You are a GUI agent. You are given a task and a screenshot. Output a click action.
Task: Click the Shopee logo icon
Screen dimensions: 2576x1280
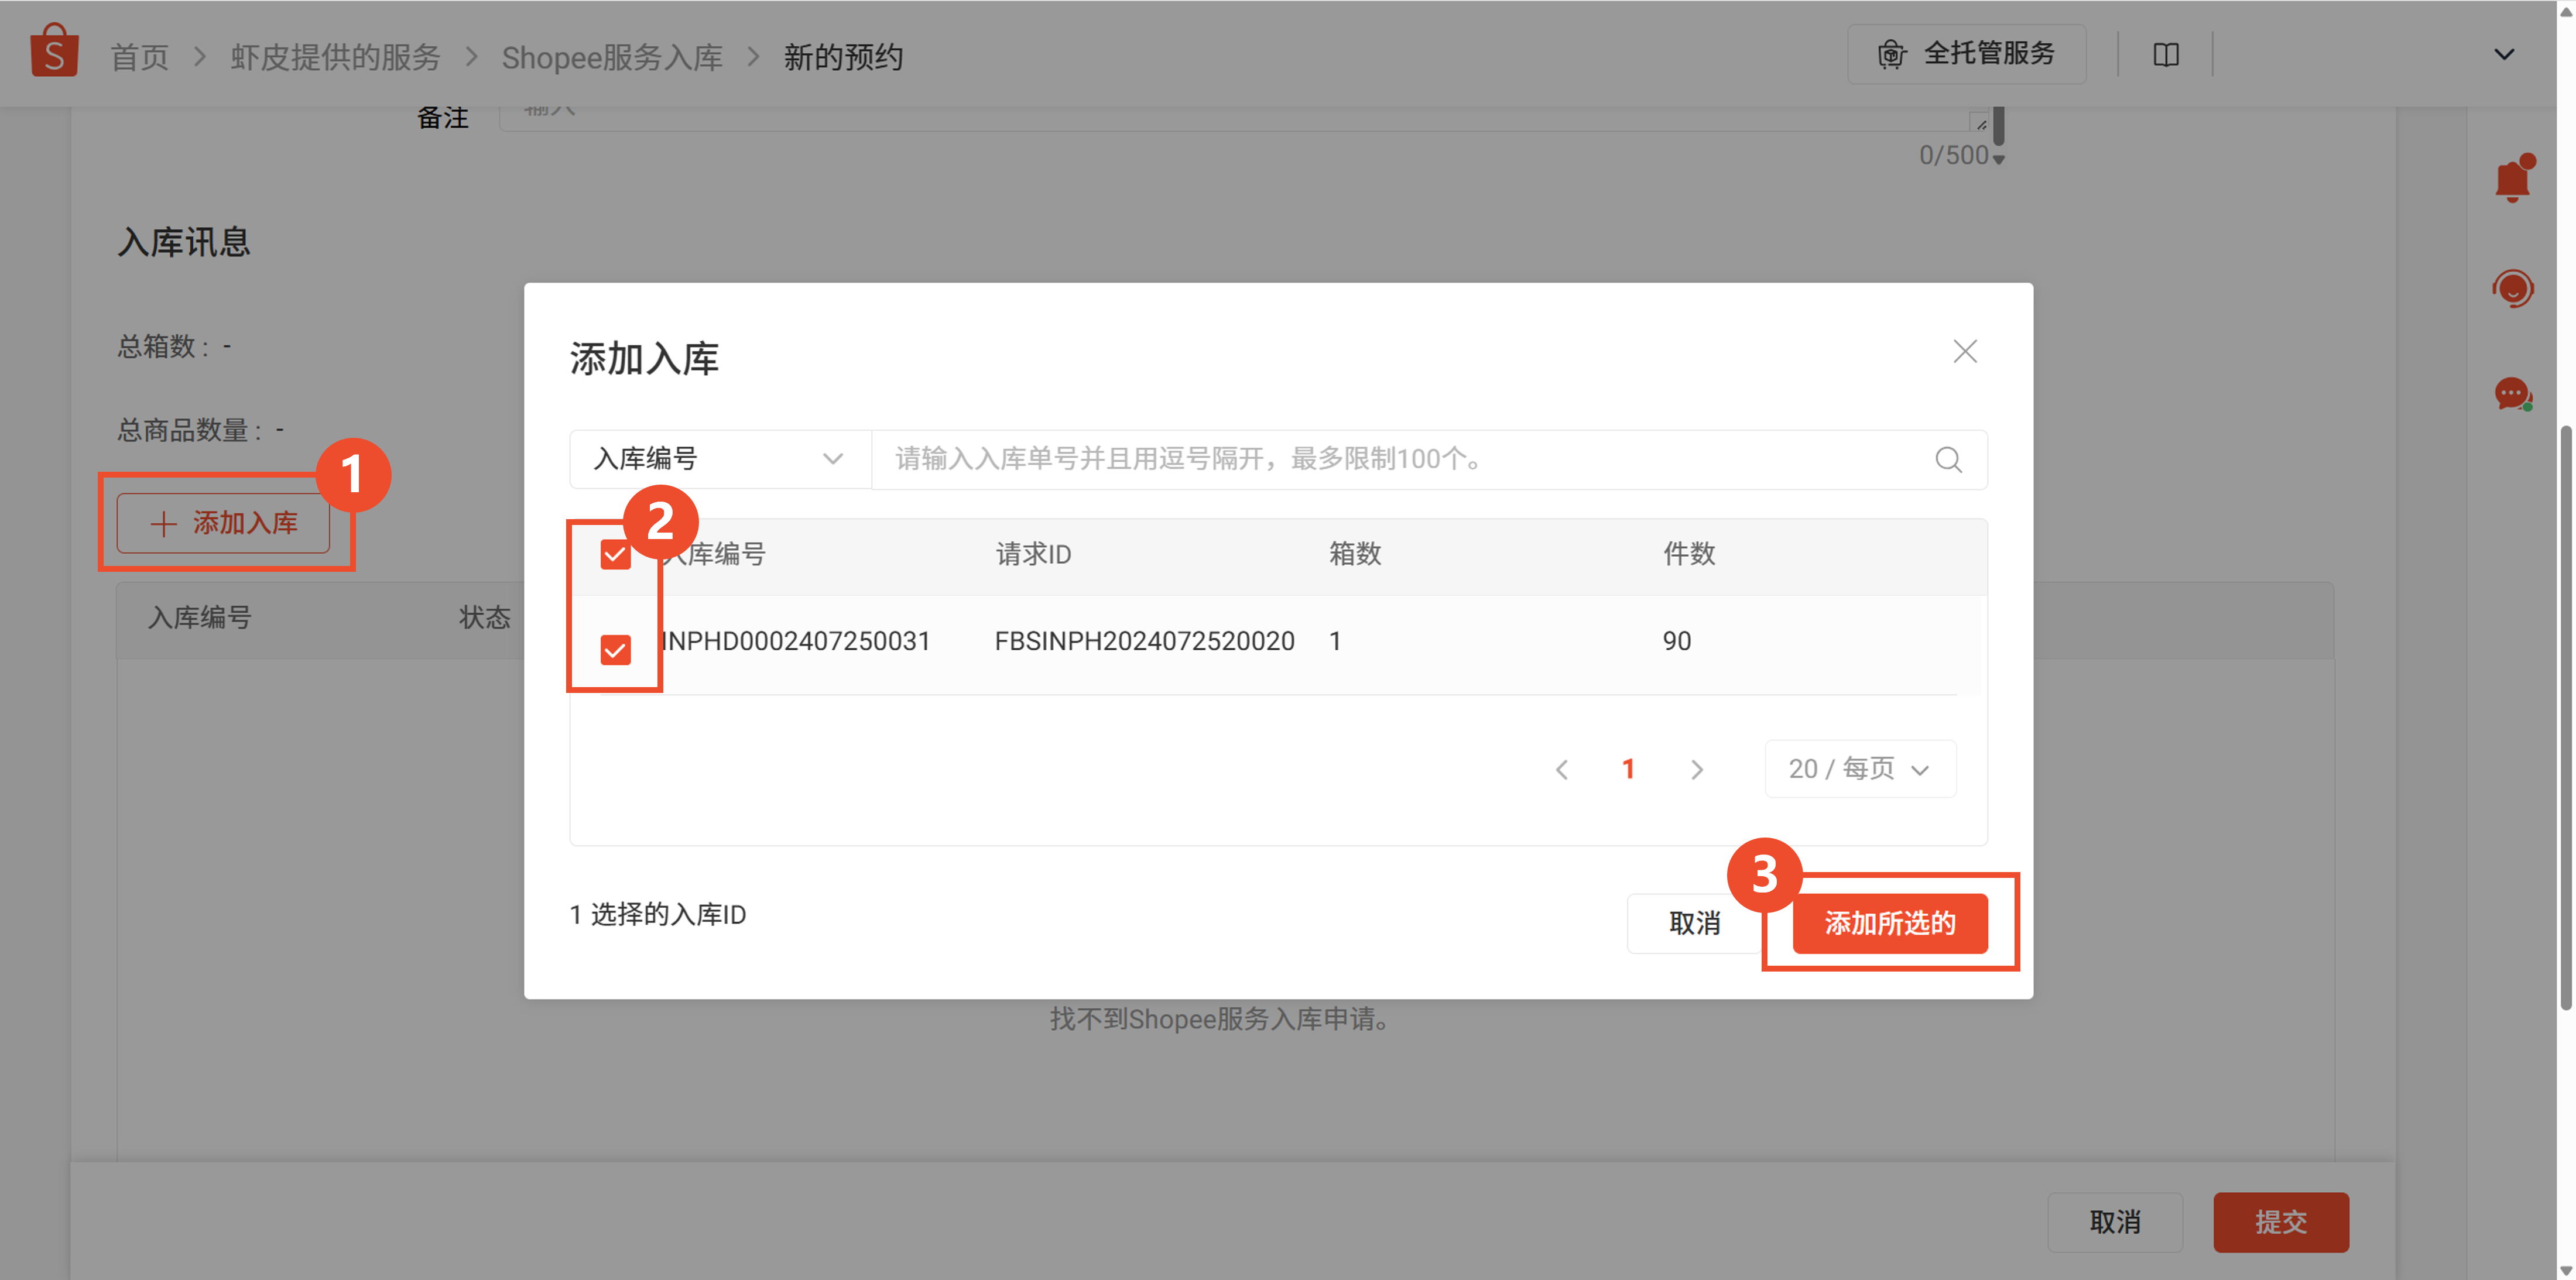(54, 51)
